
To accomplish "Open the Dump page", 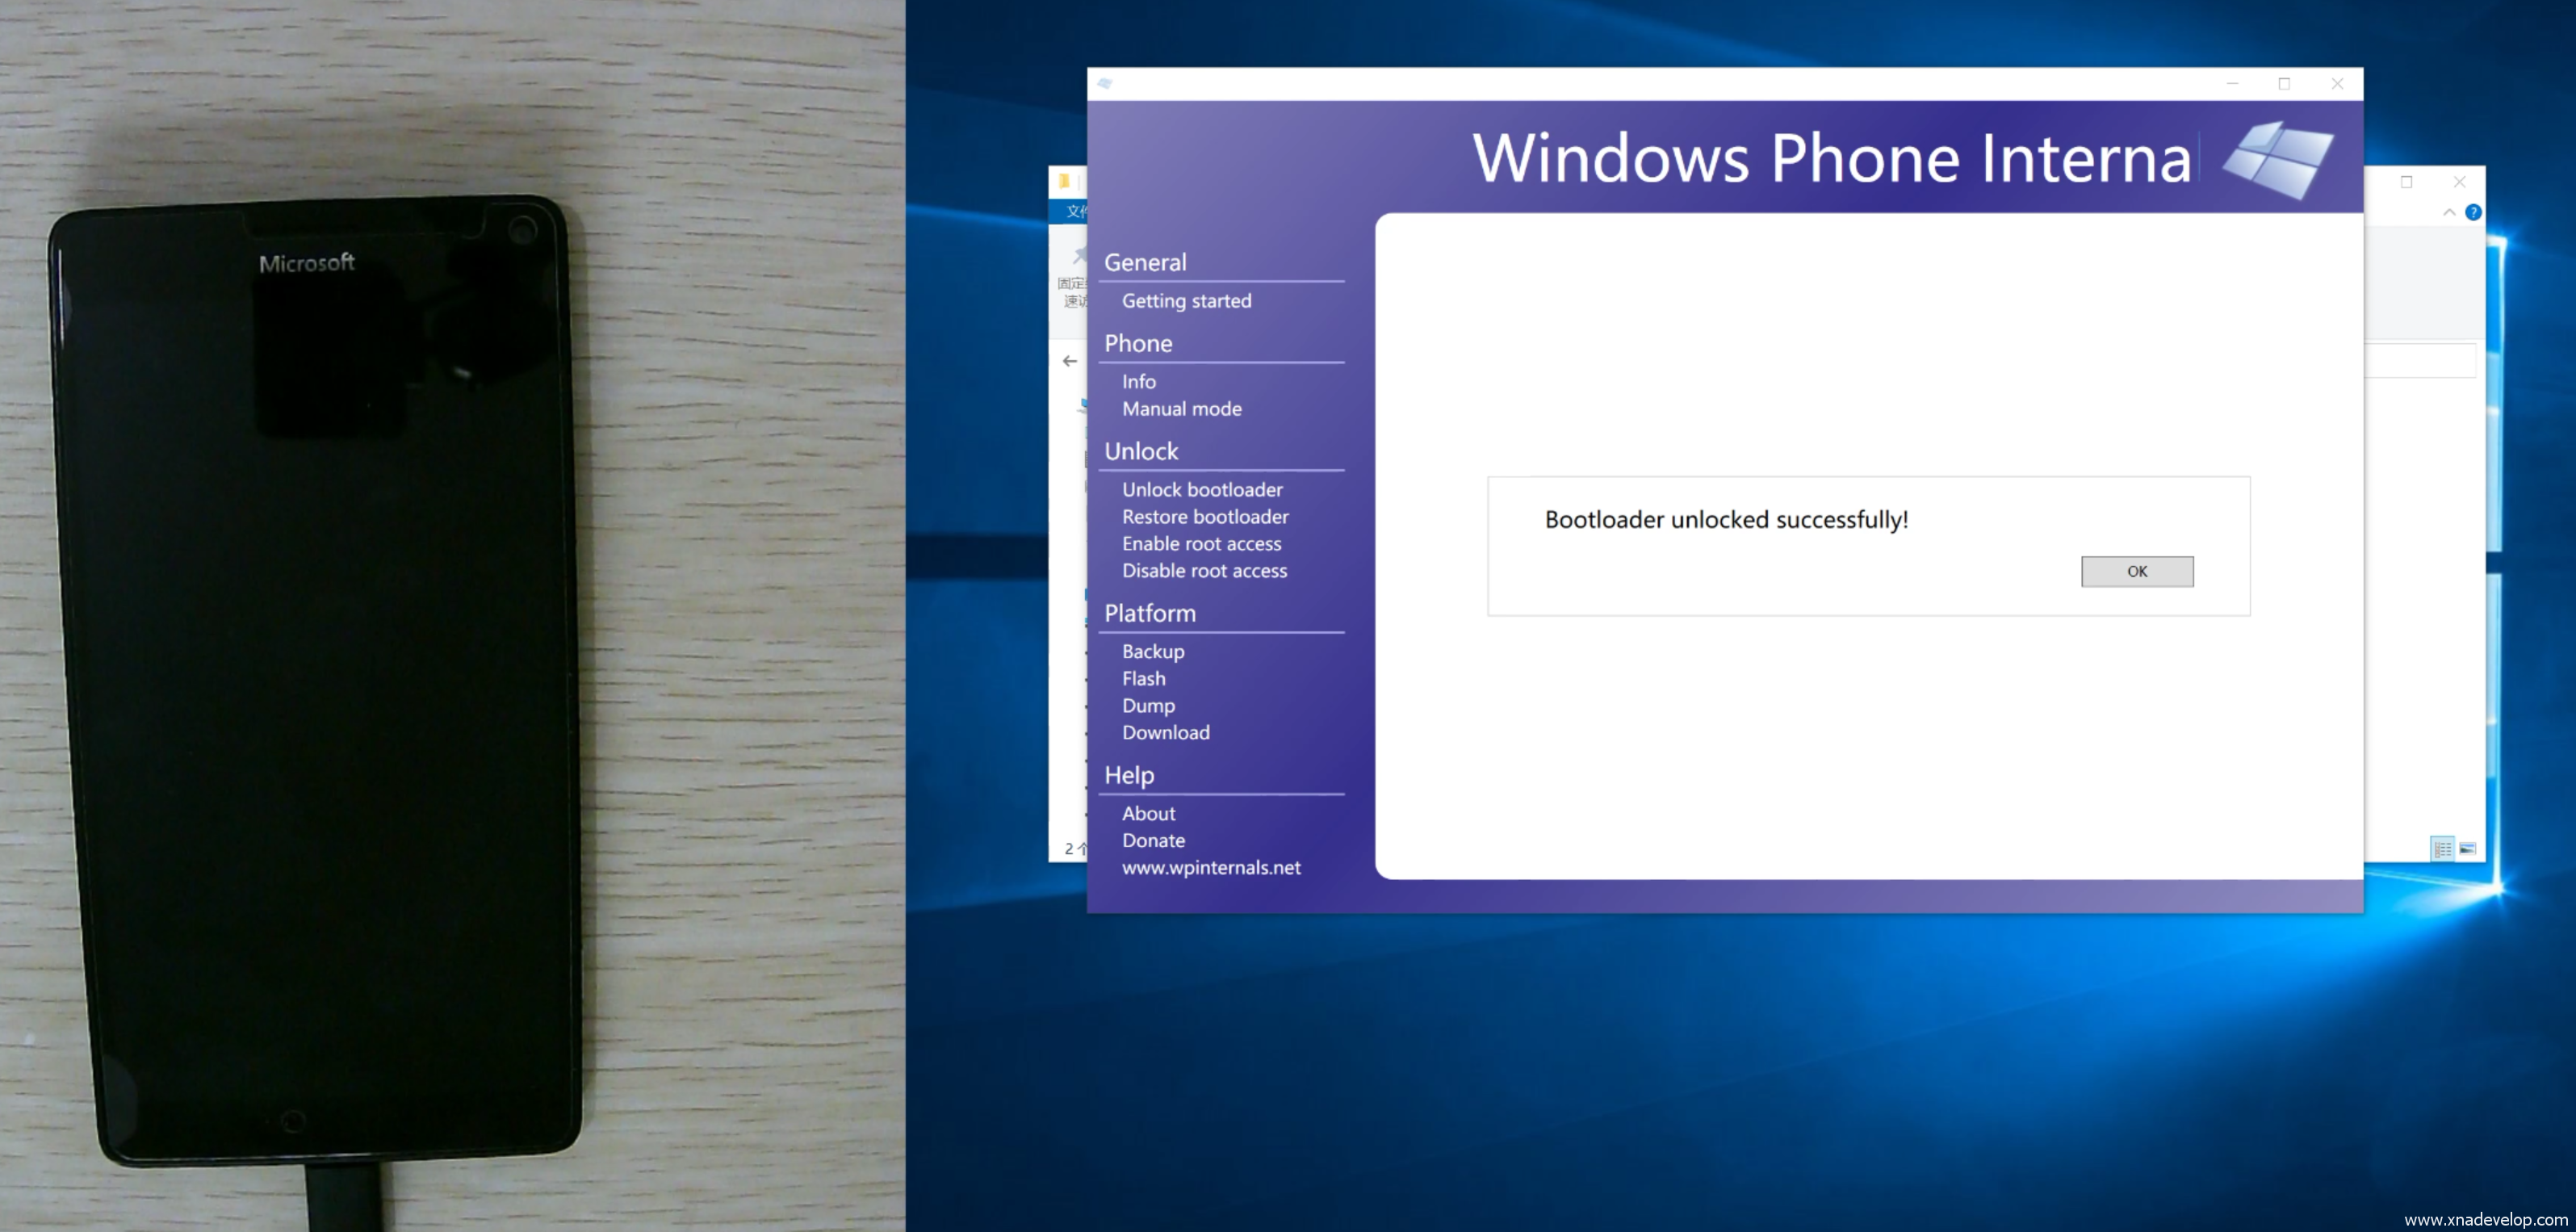I will 1147,706.
